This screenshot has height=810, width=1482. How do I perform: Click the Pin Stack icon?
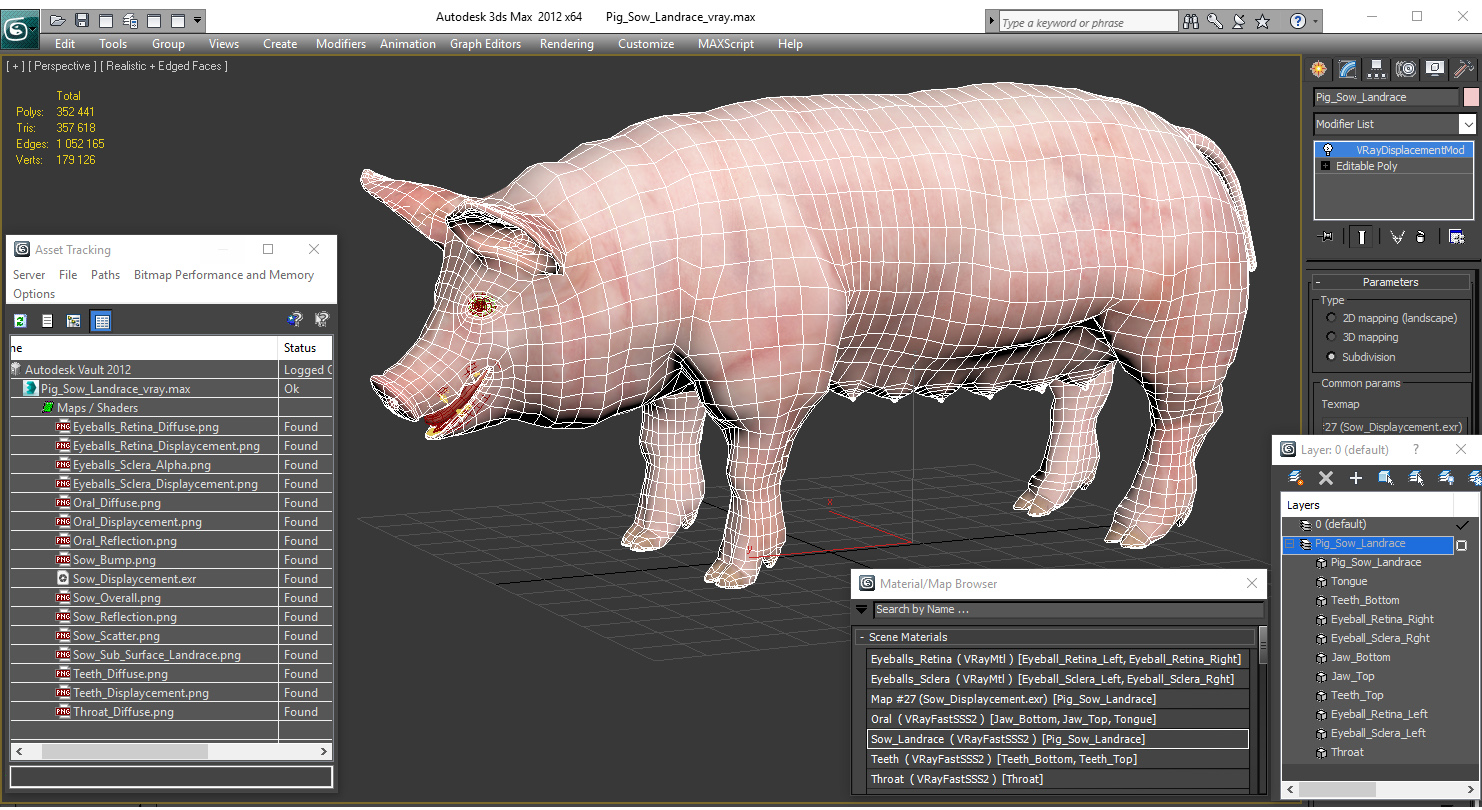click(1327, 237)
